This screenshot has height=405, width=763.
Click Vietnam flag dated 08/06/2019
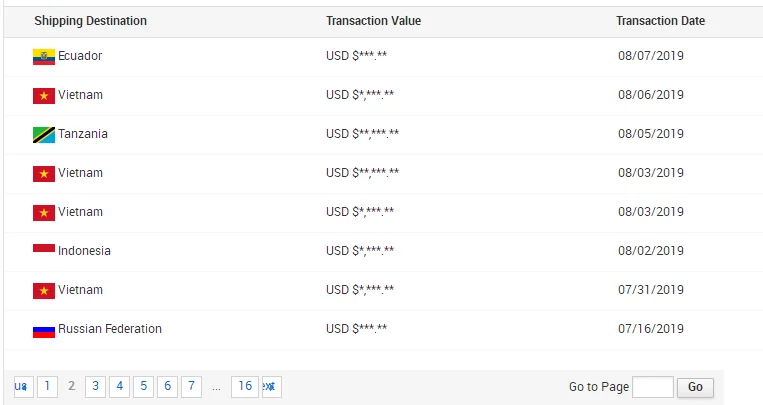pyautogui.click(x=43, y=96)
